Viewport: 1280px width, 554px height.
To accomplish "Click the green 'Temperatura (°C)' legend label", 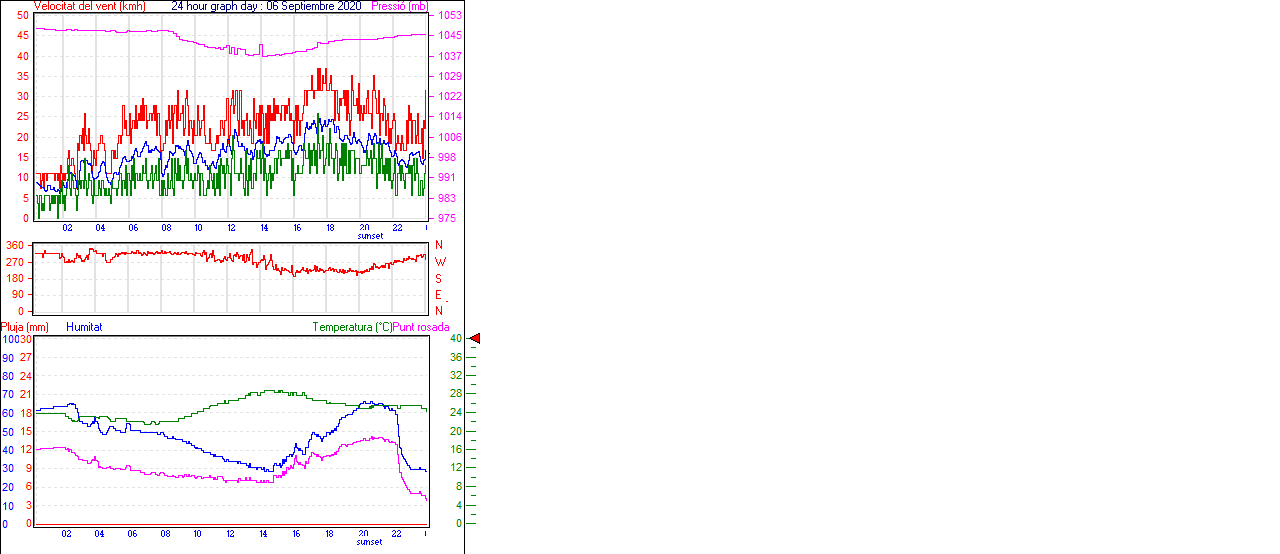I will point(352,327).
